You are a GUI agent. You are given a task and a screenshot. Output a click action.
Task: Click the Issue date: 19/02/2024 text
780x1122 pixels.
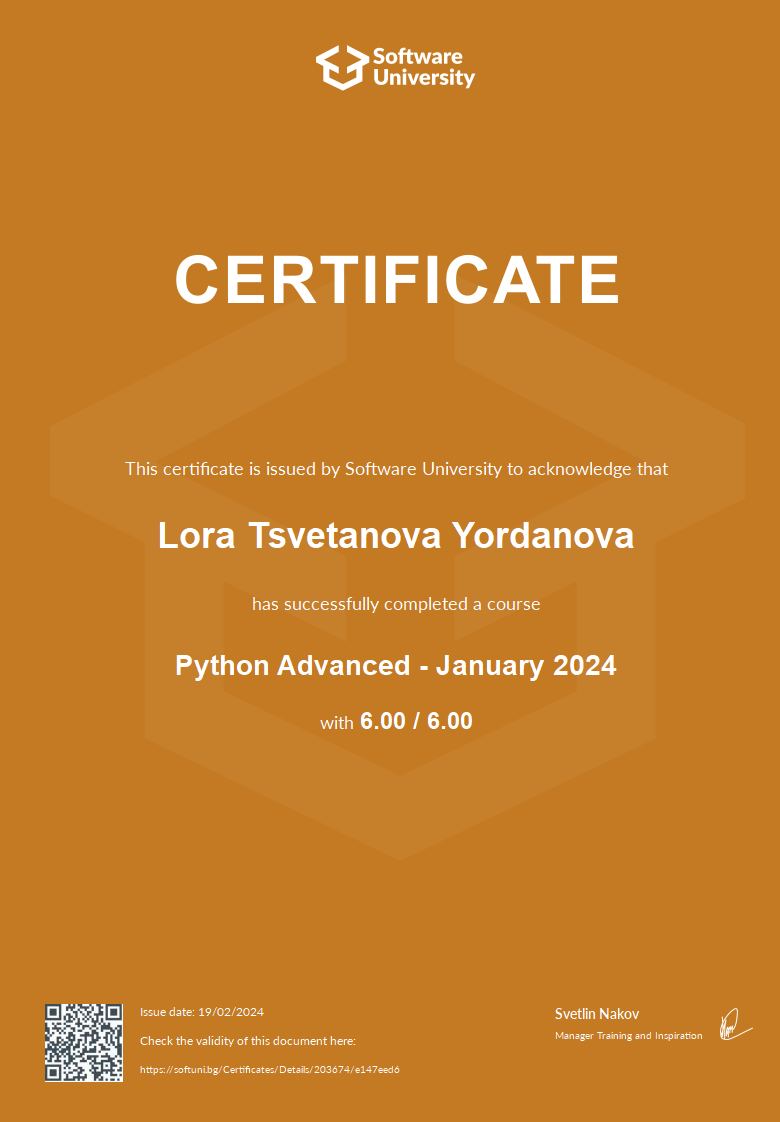(202, 1012)
